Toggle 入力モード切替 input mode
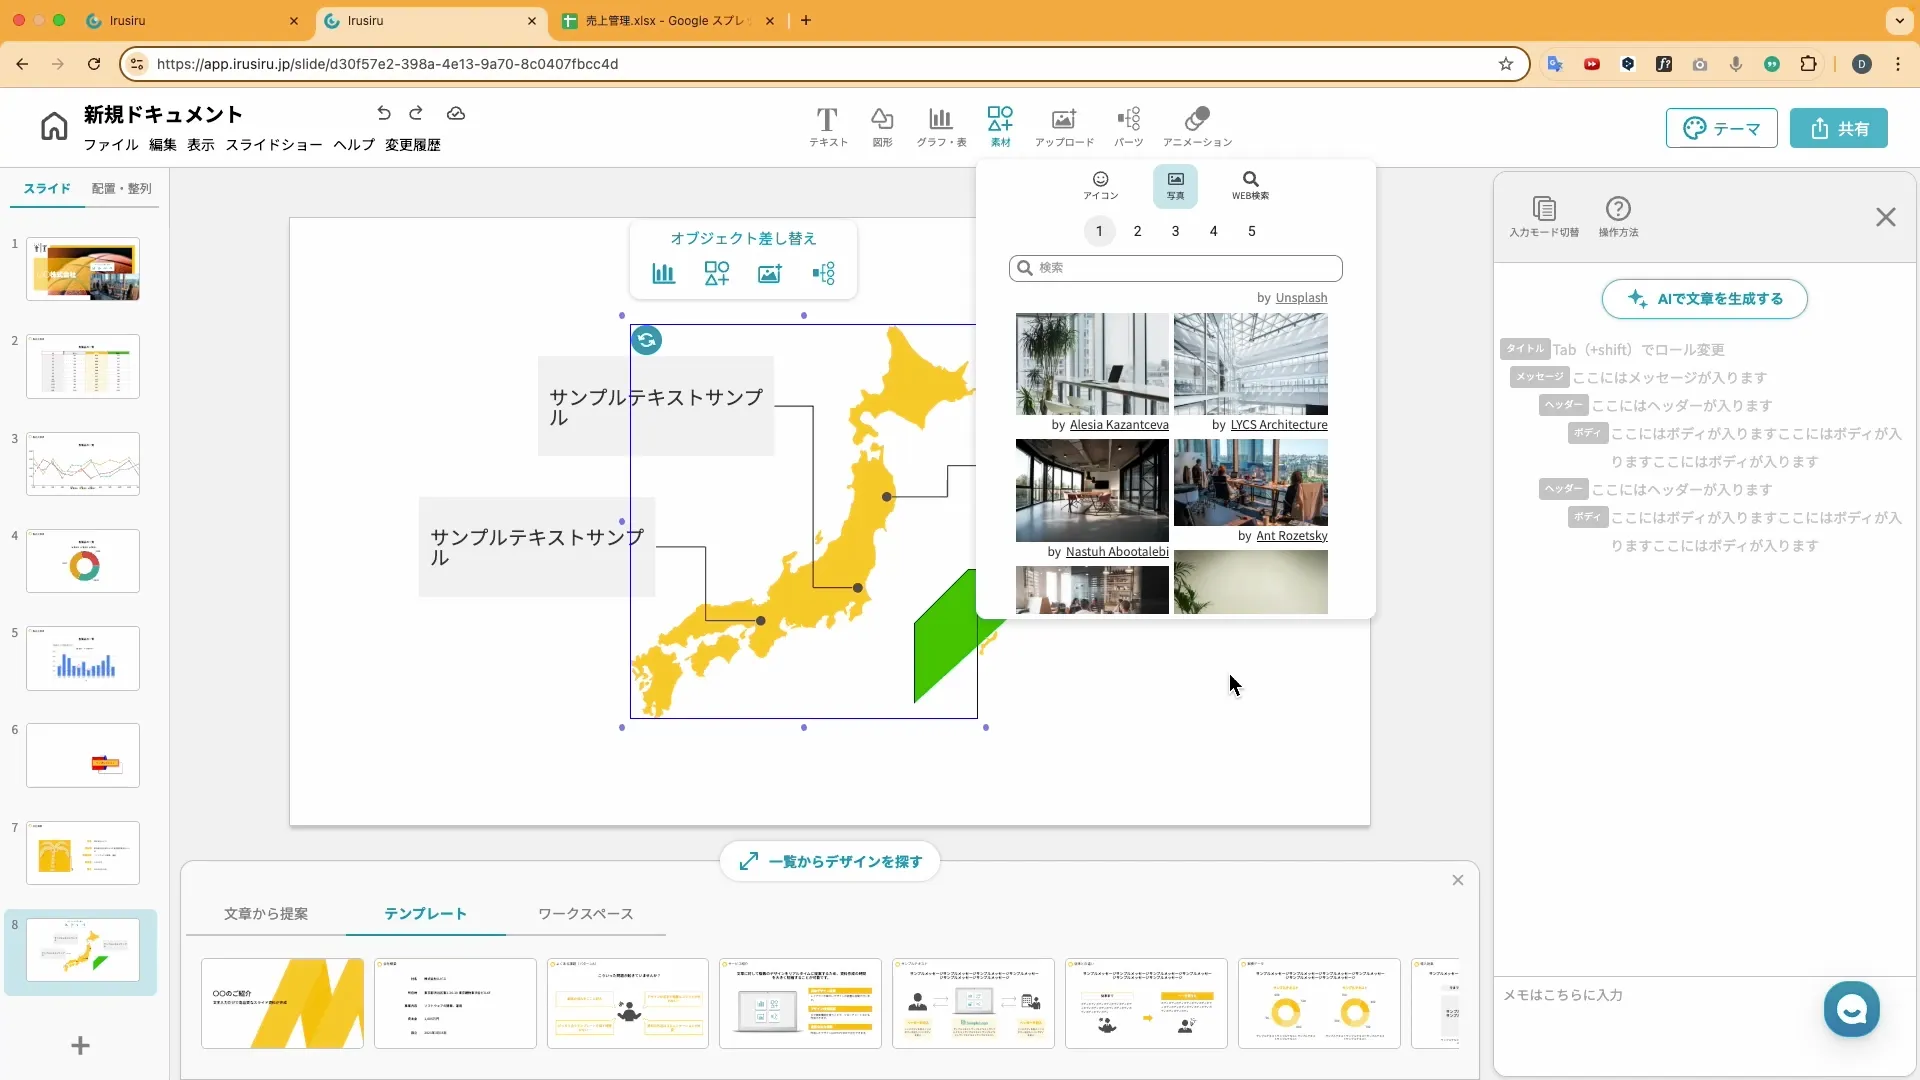The height and width of the screenshot is (1080, 1920). pyautogui.click(x=1543, y=216)
